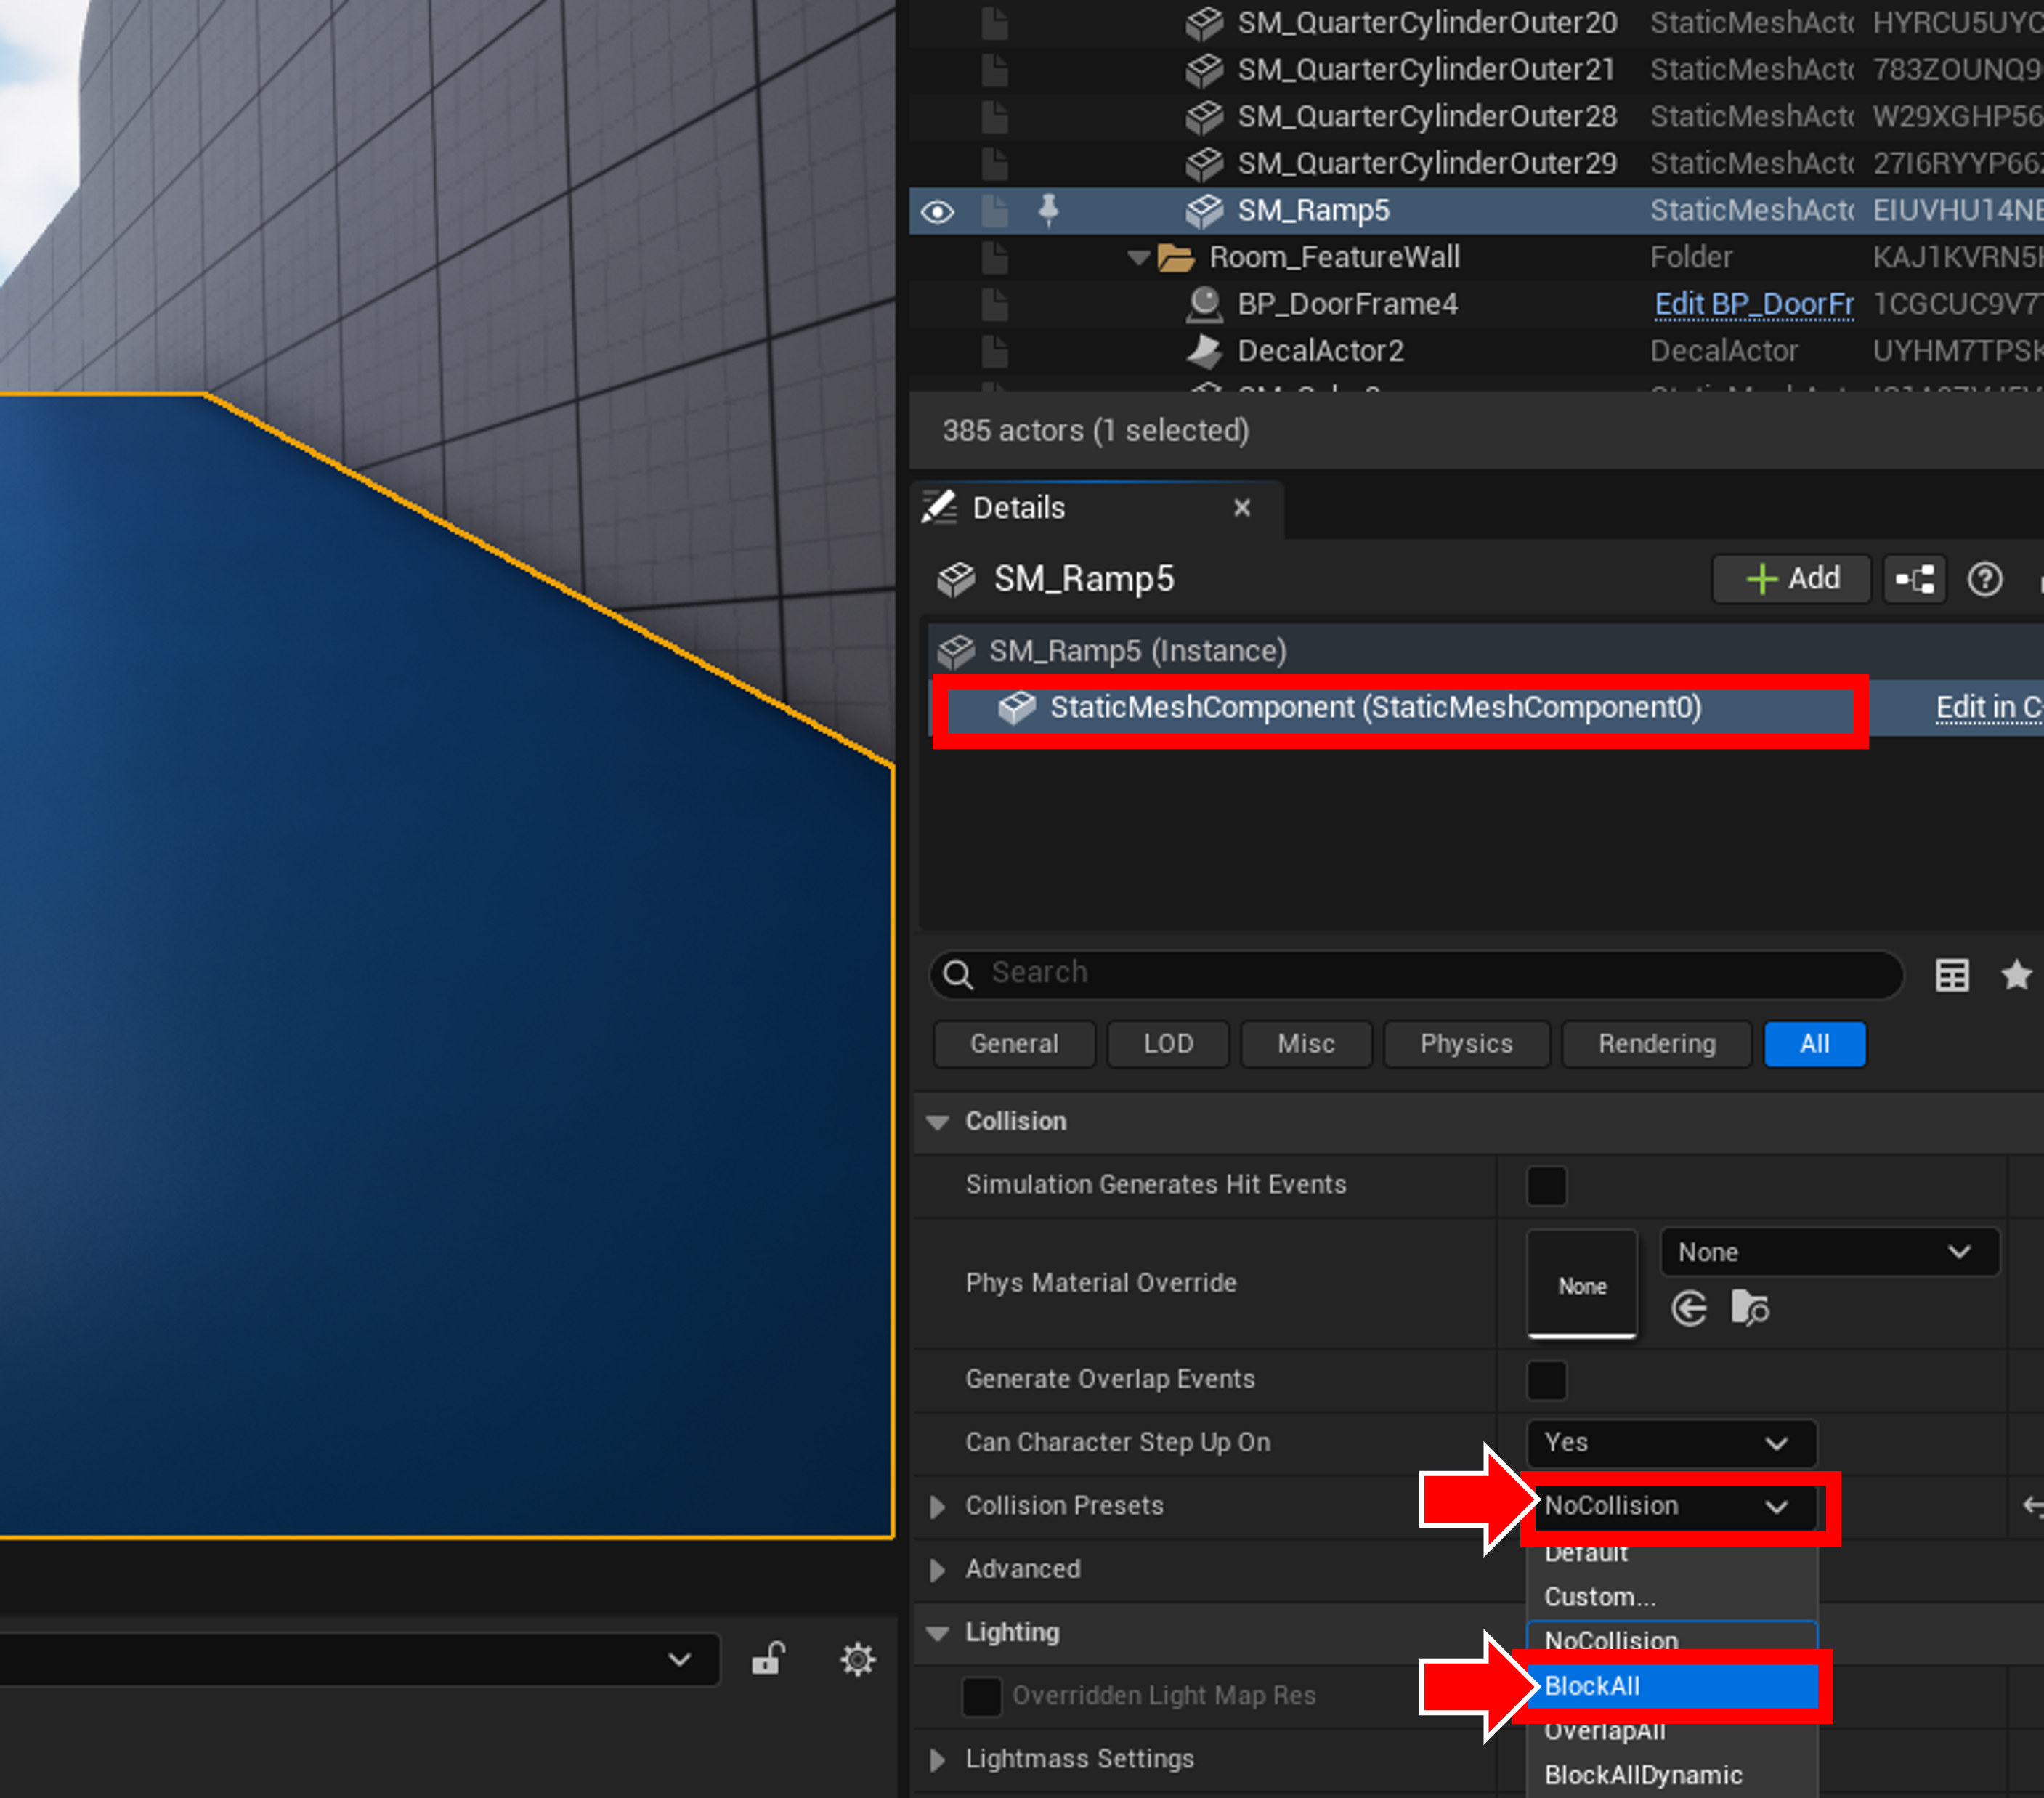2044x1798 pixels.
Task: Click the viewport settings gear icon
Action: (857, 1660)
